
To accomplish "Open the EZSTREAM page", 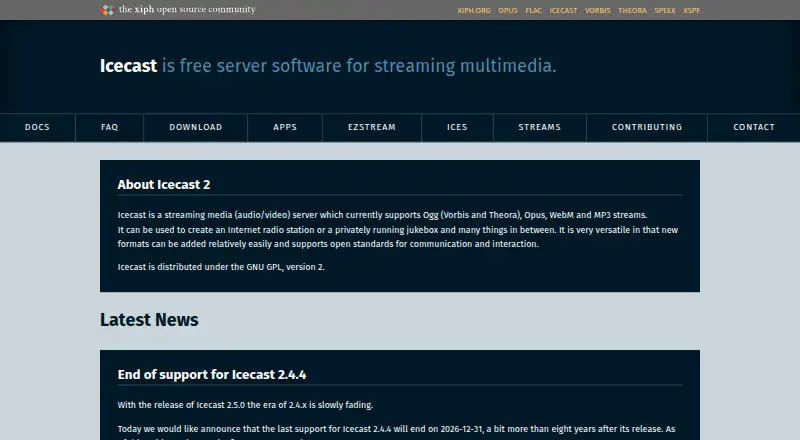I will point(371,127).
